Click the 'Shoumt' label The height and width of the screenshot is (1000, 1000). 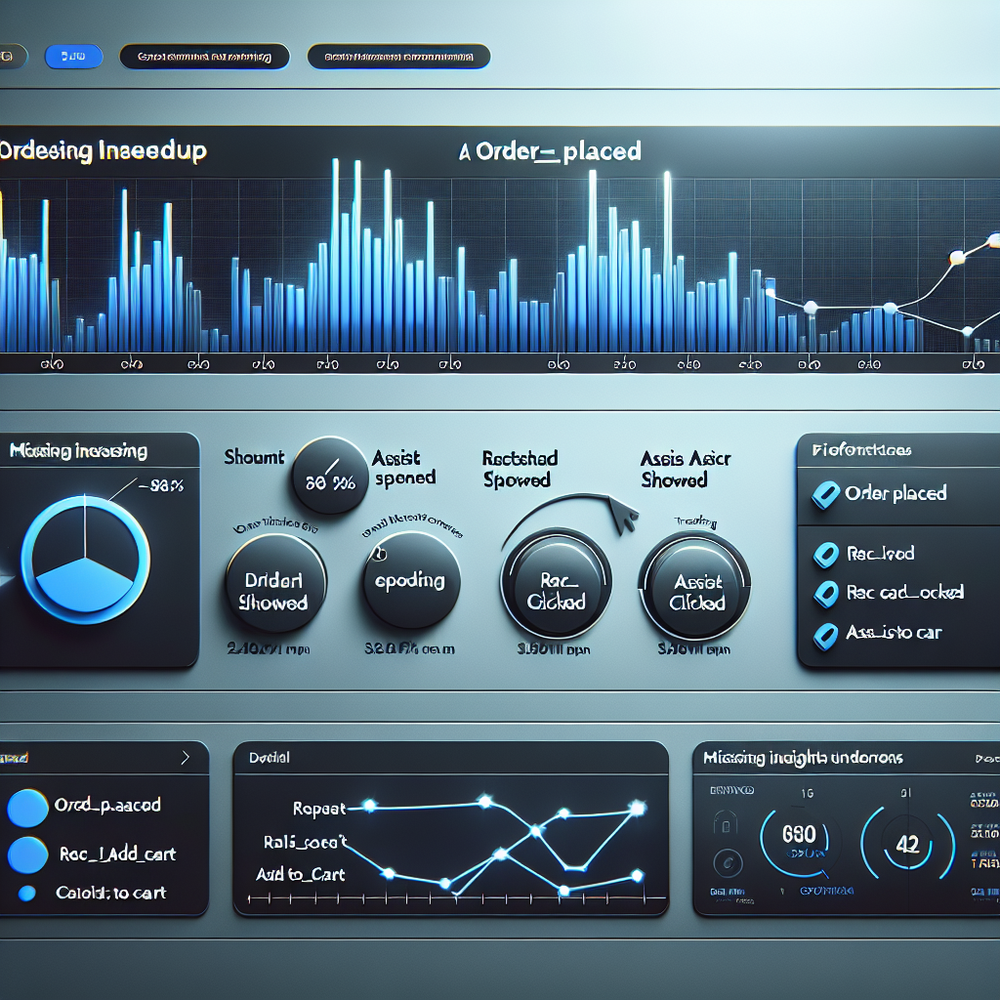click(x=254, y=457)
